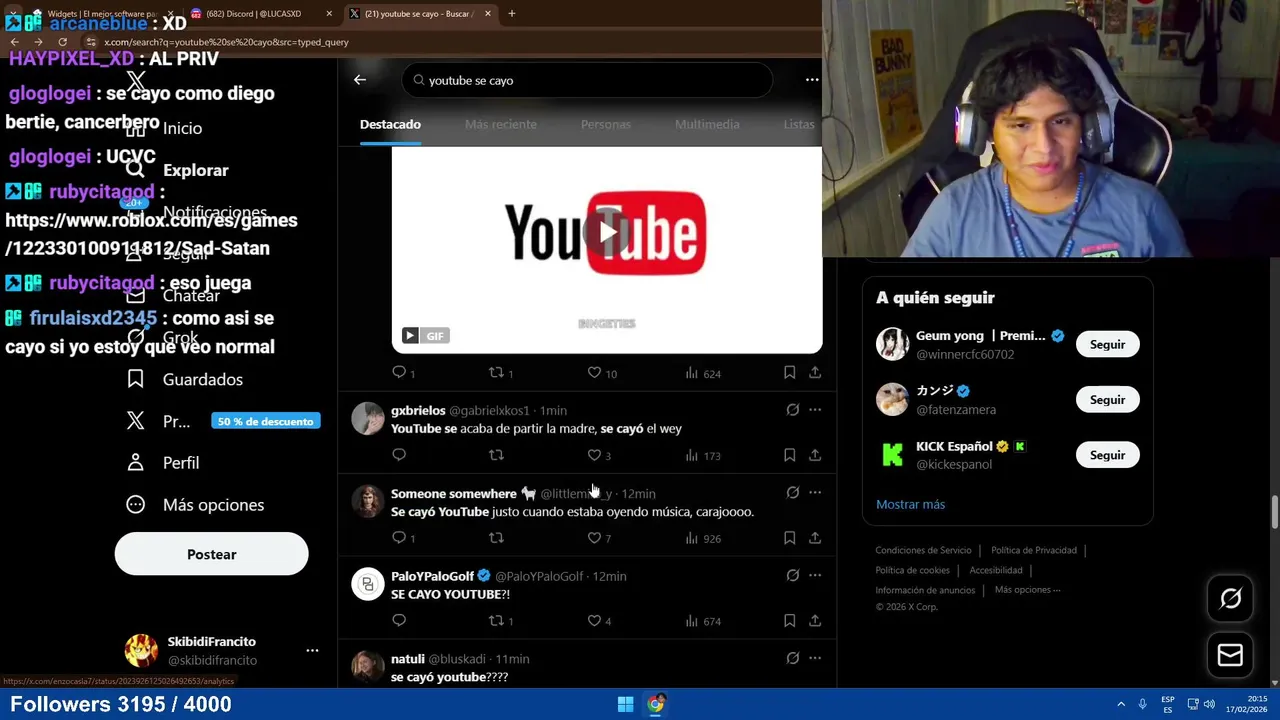The height and width of the screenshot is (720, 1280).
Task: Open Condiciones de Servicio link
Action: pyautogui.click(x=923, y=550)
